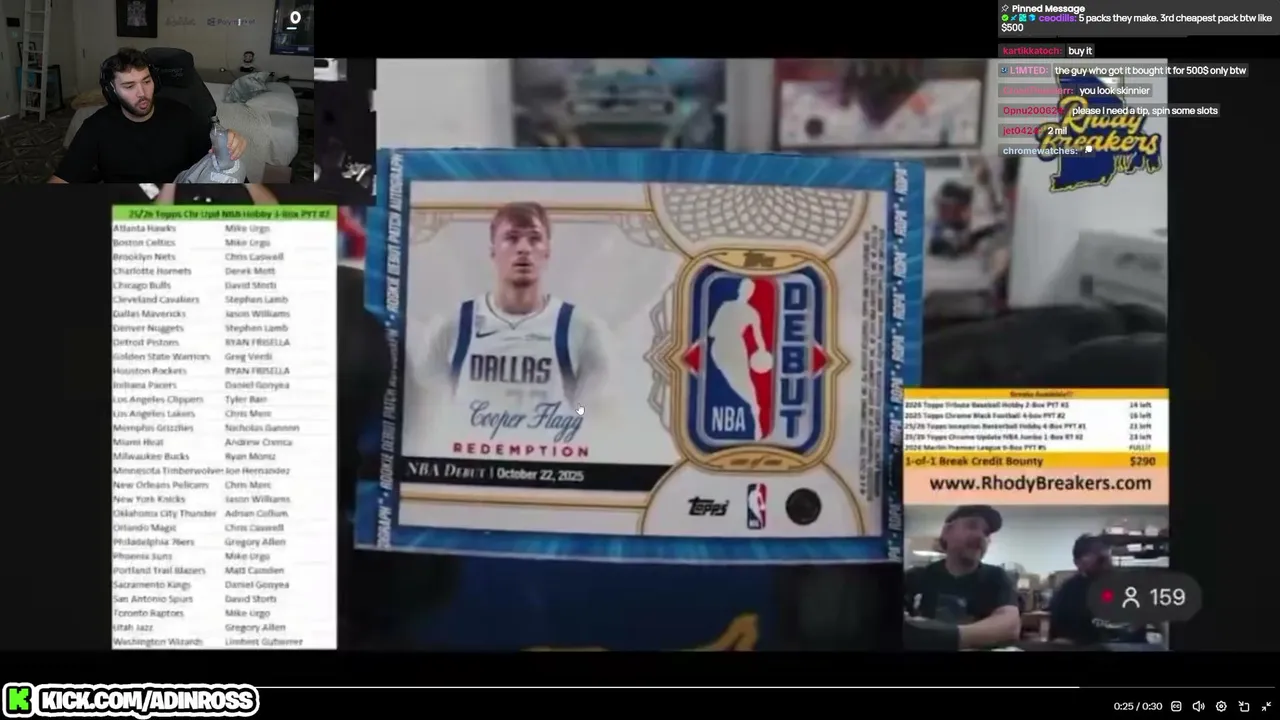Click the chat username L1MTED
The width and height of the screenshot is (1280, 720).
click(1028, 71)
